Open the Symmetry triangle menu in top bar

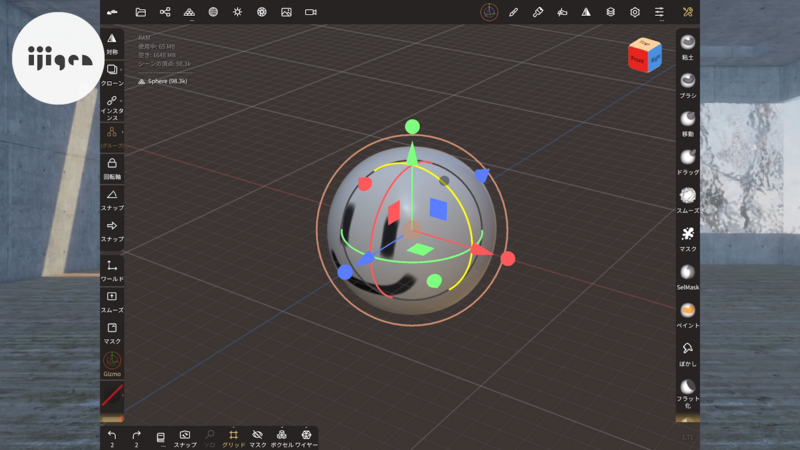[x=586, y=12]
